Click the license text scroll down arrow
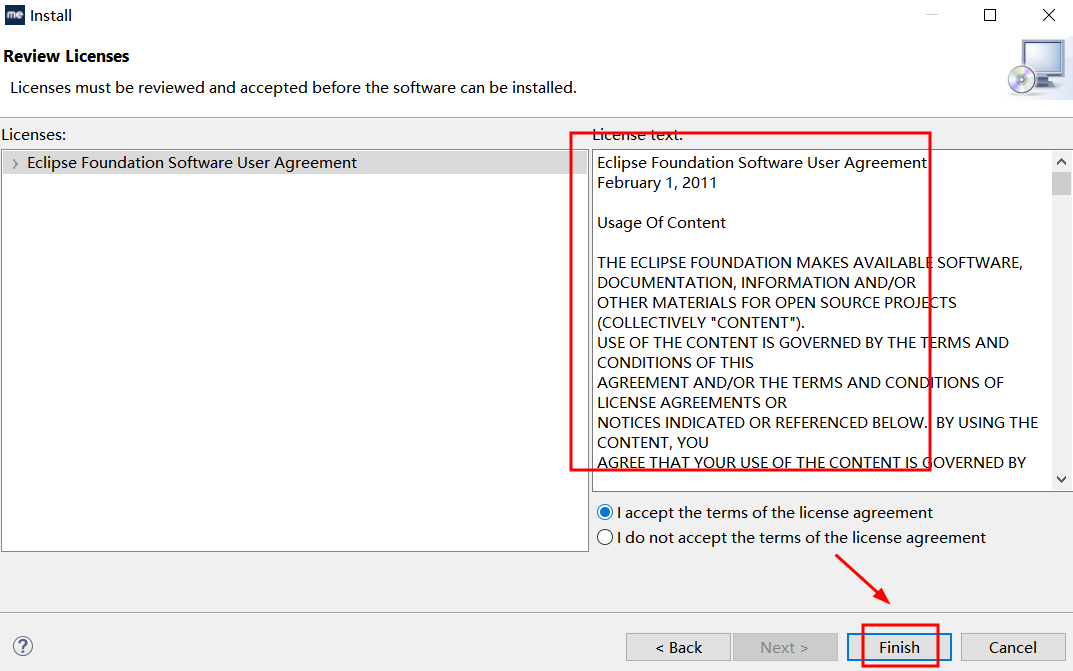 click(1061, 479)
